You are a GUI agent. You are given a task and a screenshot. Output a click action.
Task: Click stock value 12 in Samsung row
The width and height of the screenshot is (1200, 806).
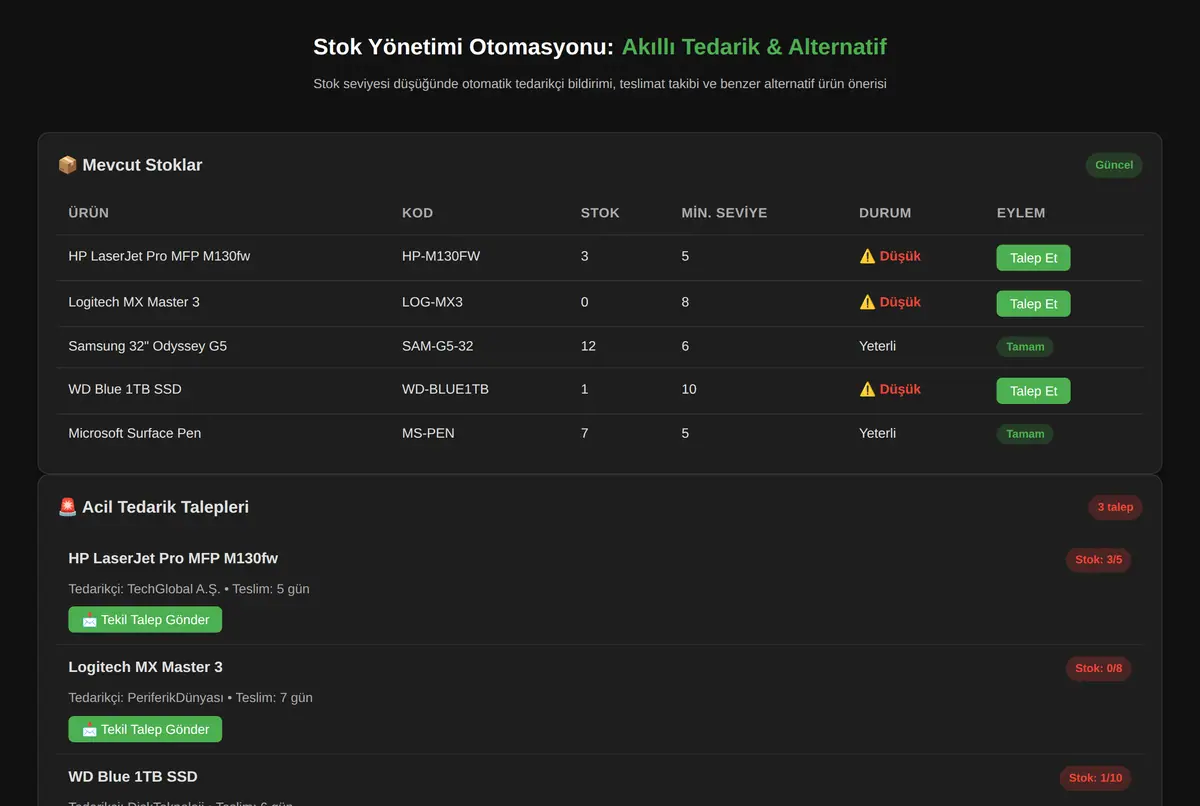click(588, 346)
